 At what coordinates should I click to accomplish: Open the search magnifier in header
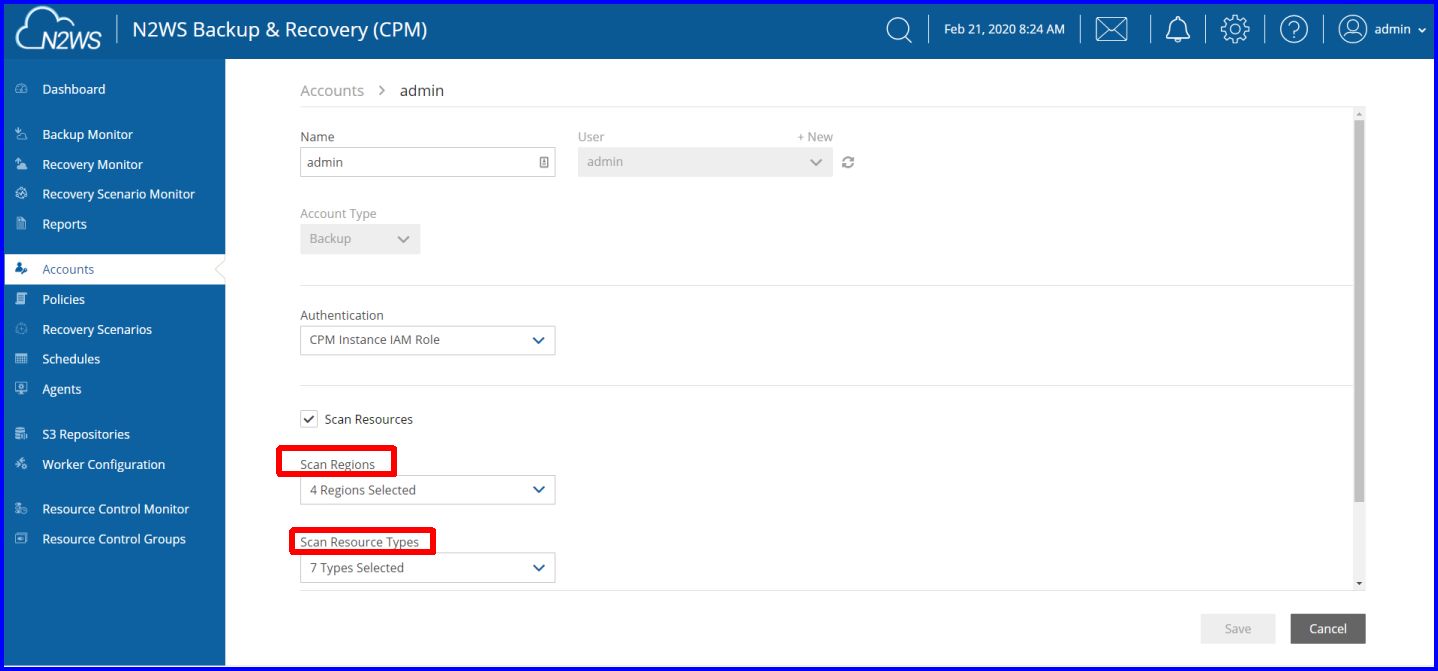click(x=899, y=30)
